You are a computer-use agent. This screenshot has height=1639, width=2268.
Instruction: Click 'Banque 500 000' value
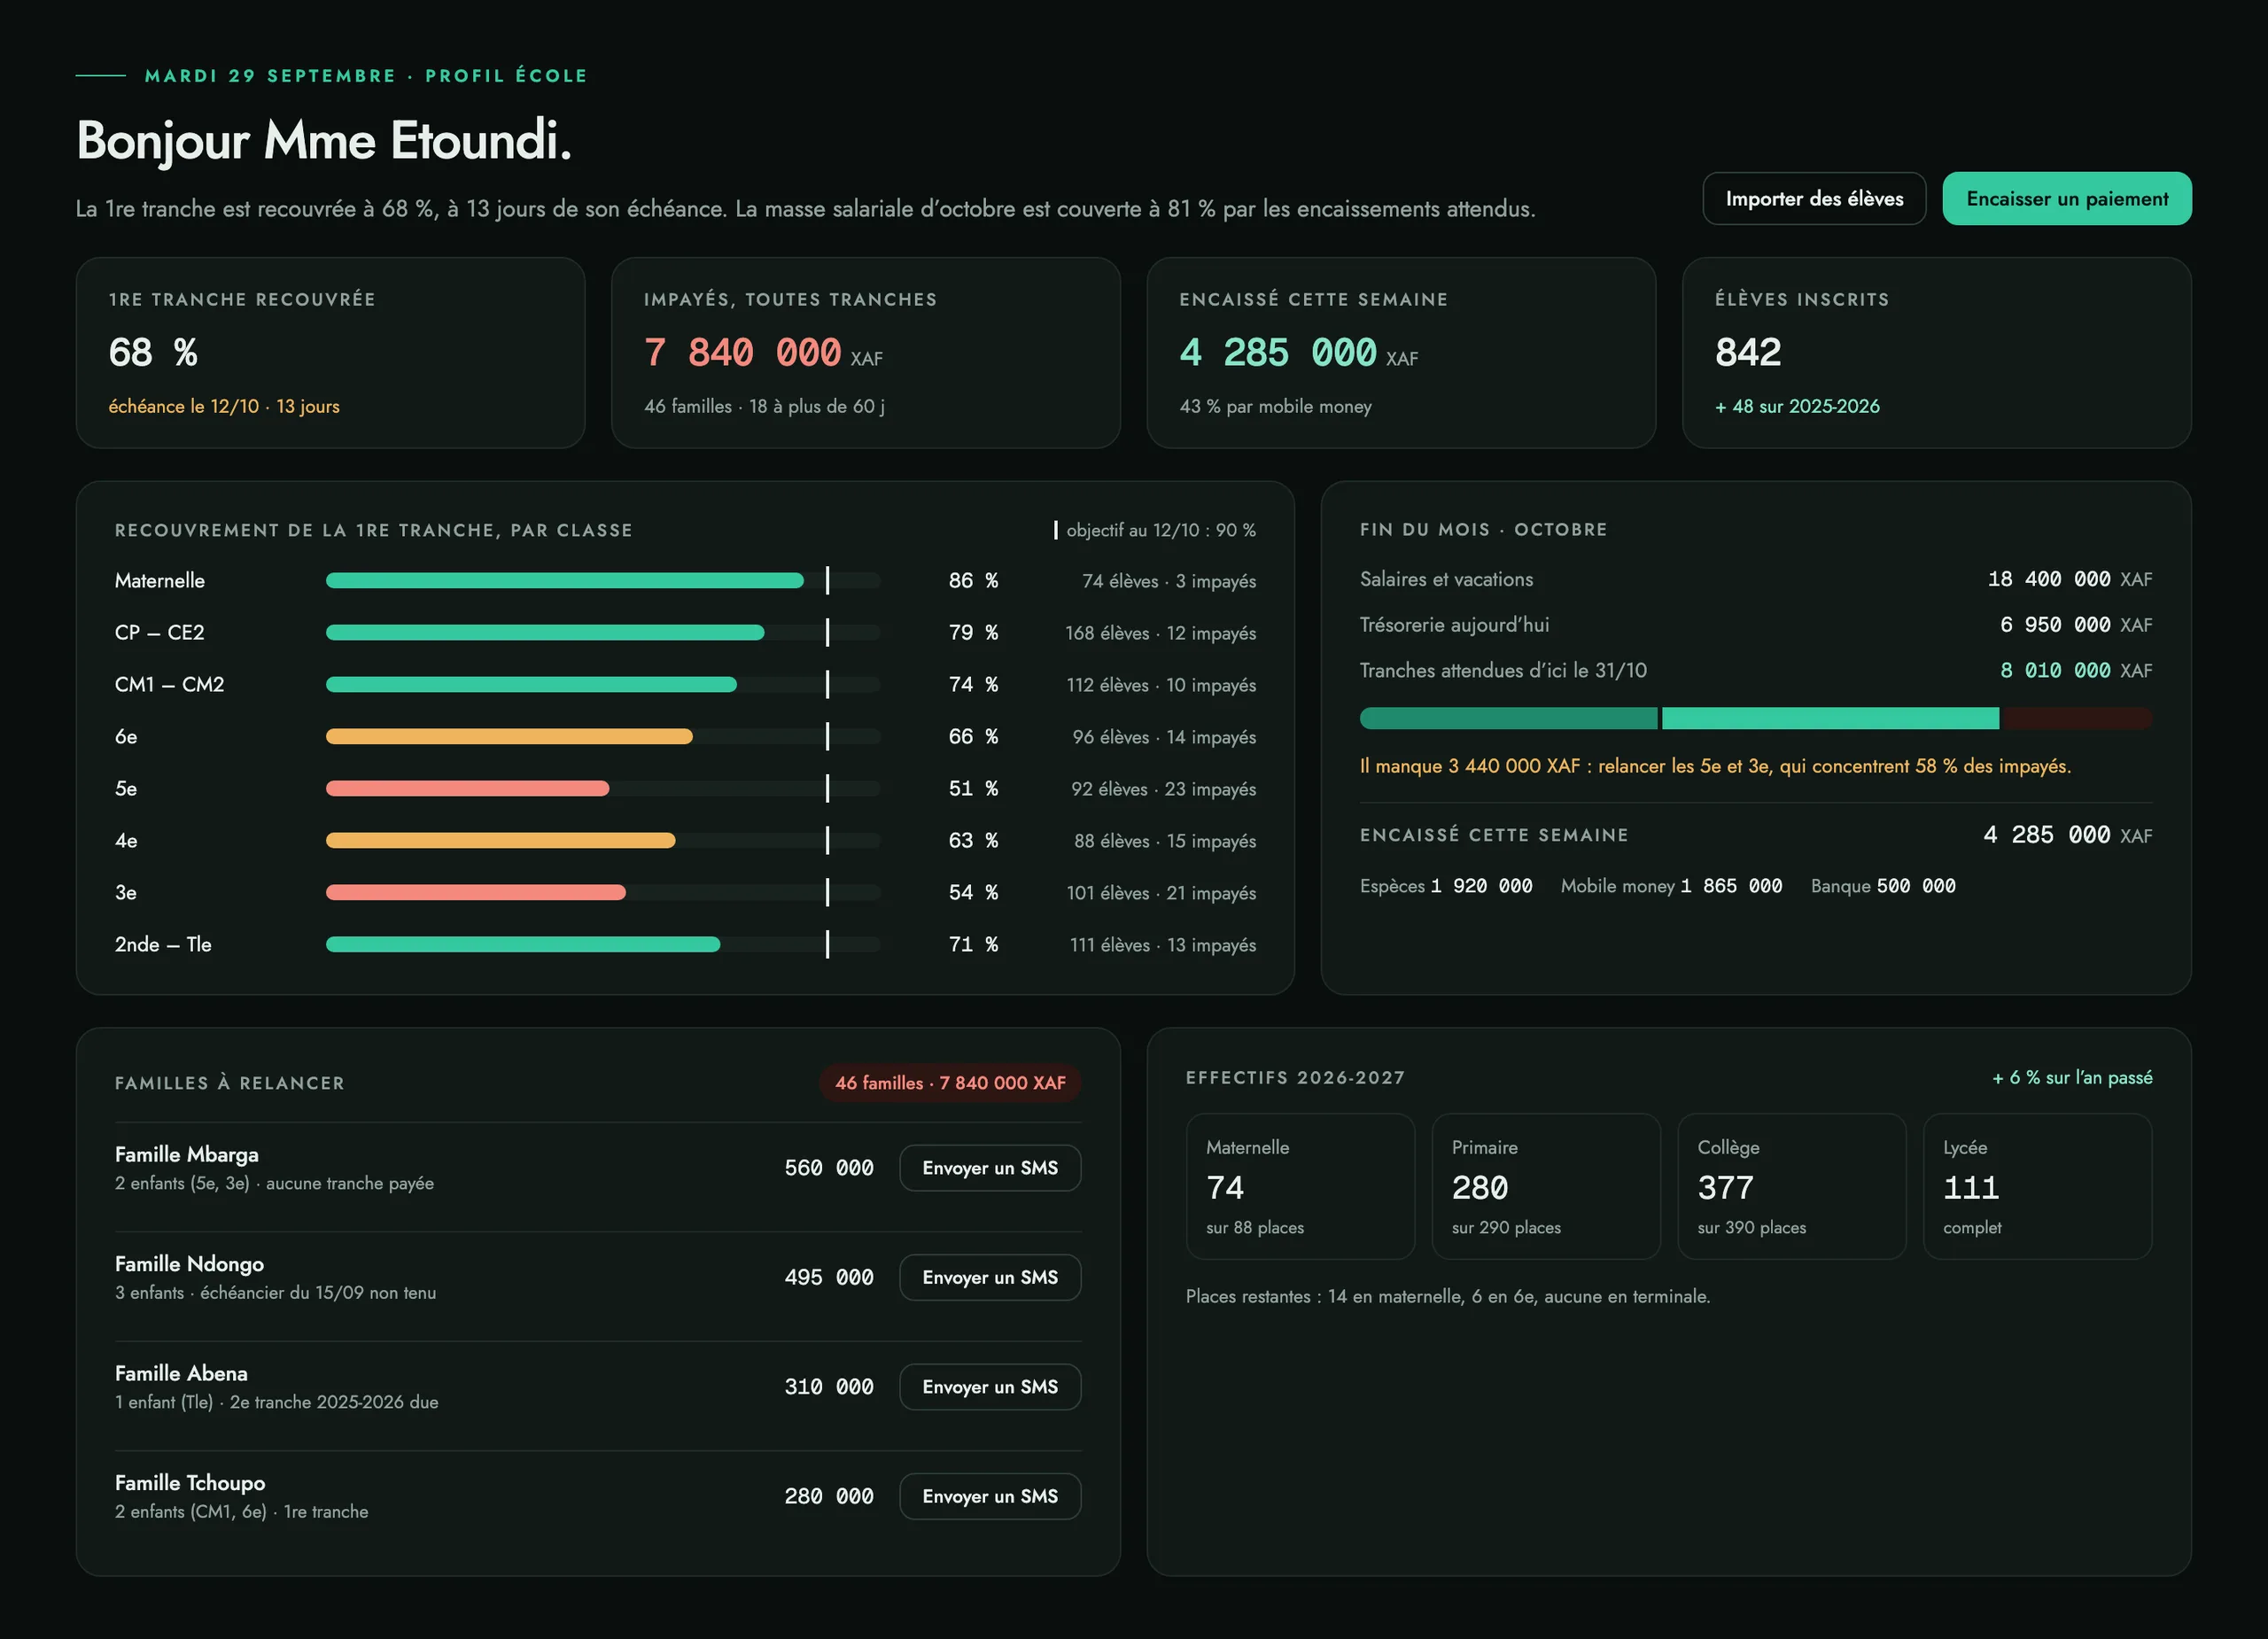(x=1883, y=886)
